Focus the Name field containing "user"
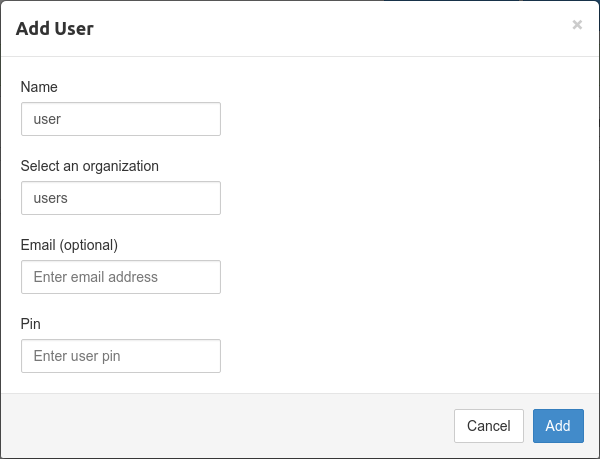The height and width of the screenshot is (459, 600). click(x=121, y=119)
